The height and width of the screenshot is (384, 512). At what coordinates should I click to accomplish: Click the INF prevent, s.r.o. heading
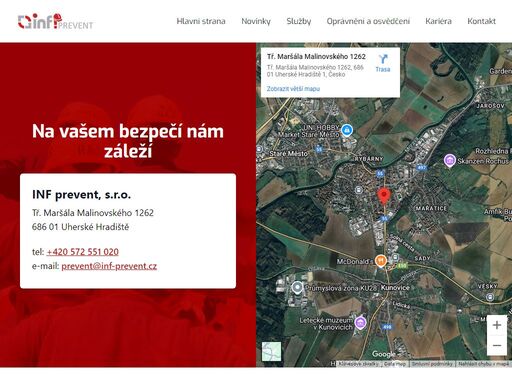[x=81, y=194]
